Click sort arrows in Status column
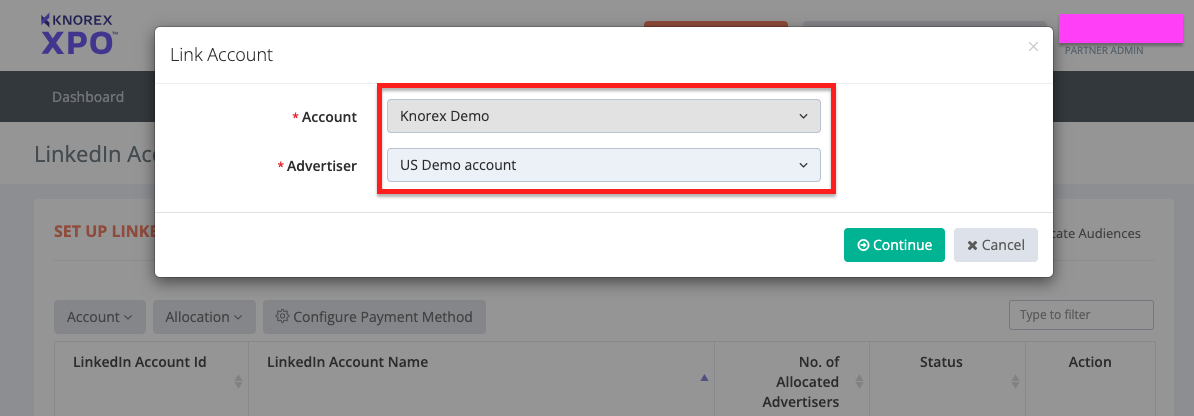This screenshot has width=1194, height=416. 1015,381
